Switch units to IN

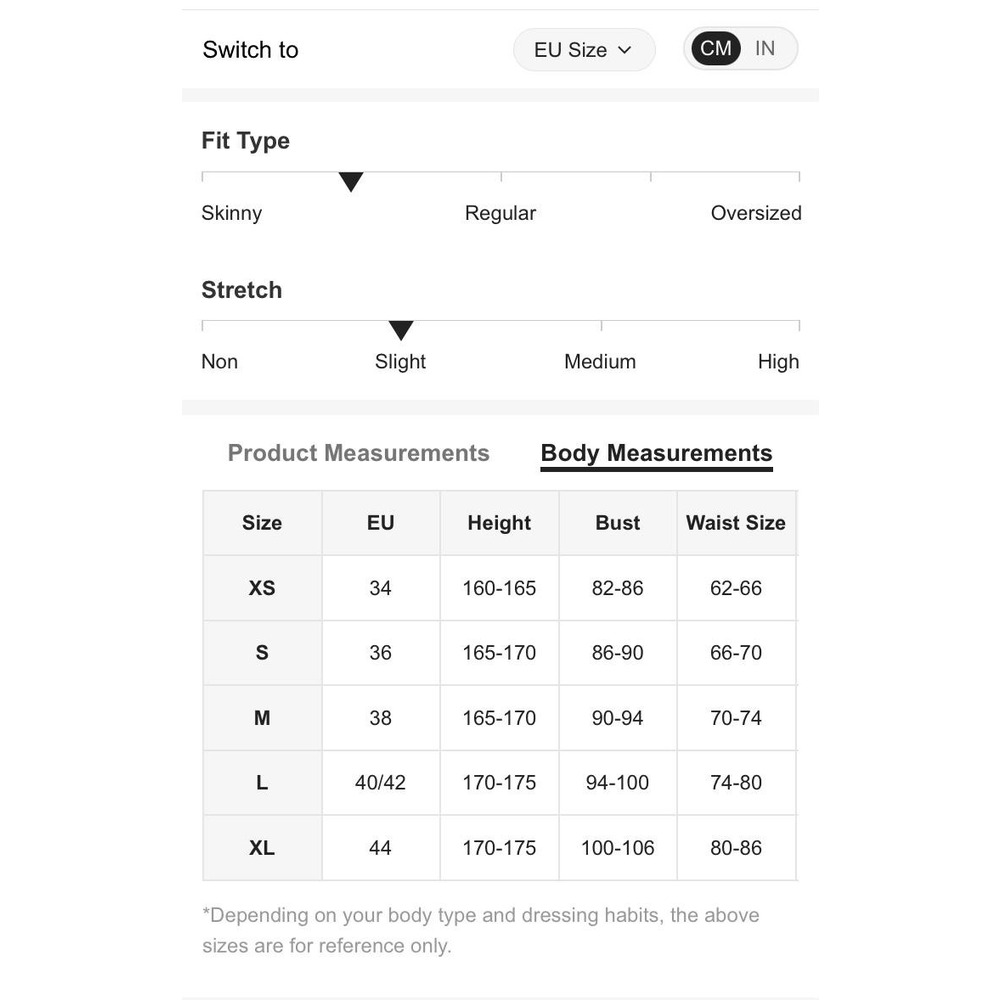pos(765,49)
